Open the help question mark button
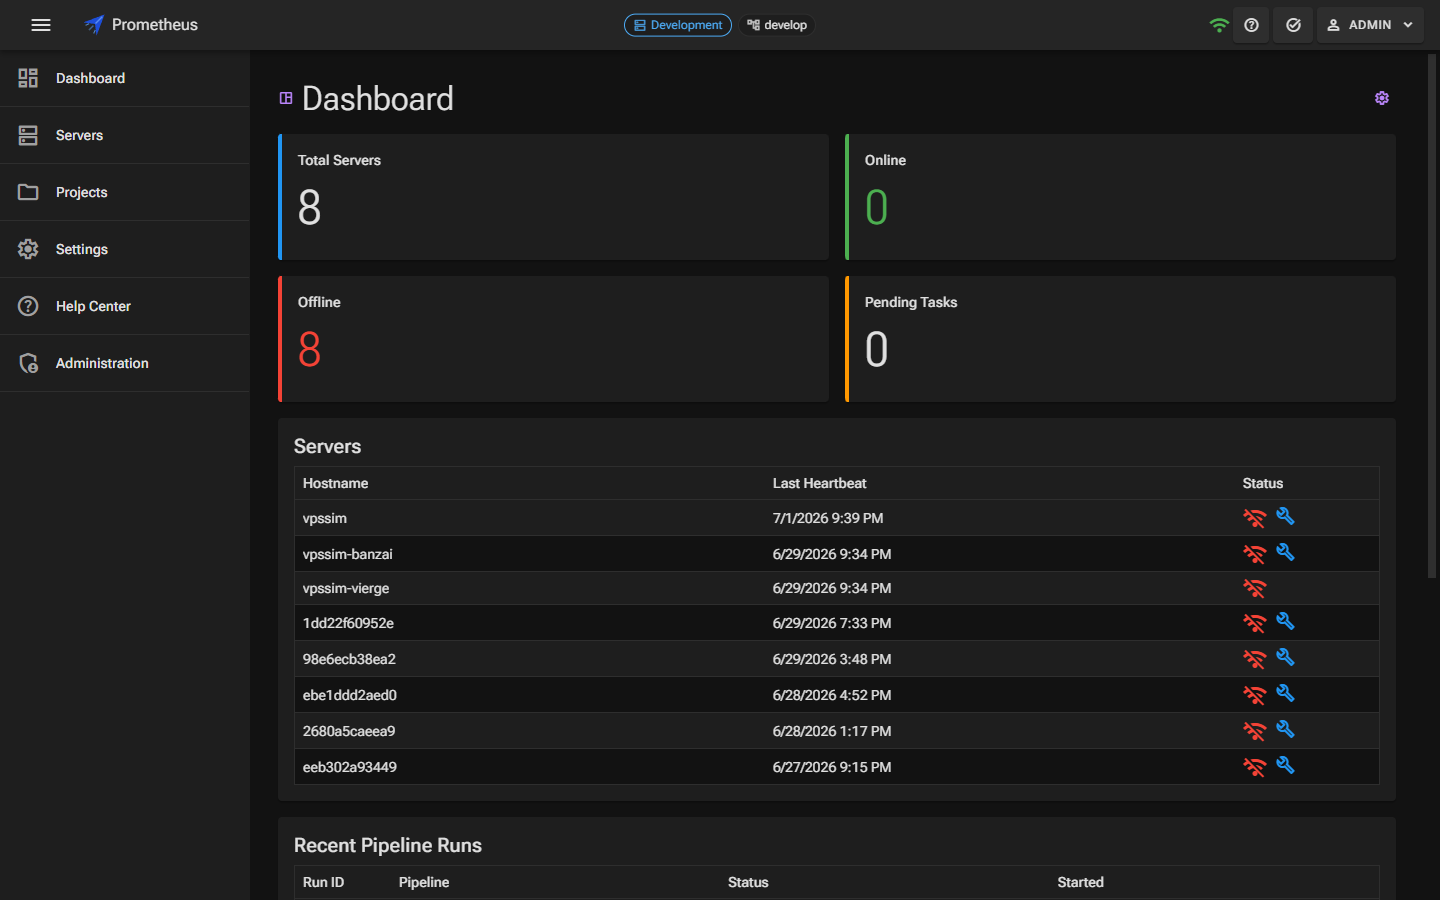 1251,25
